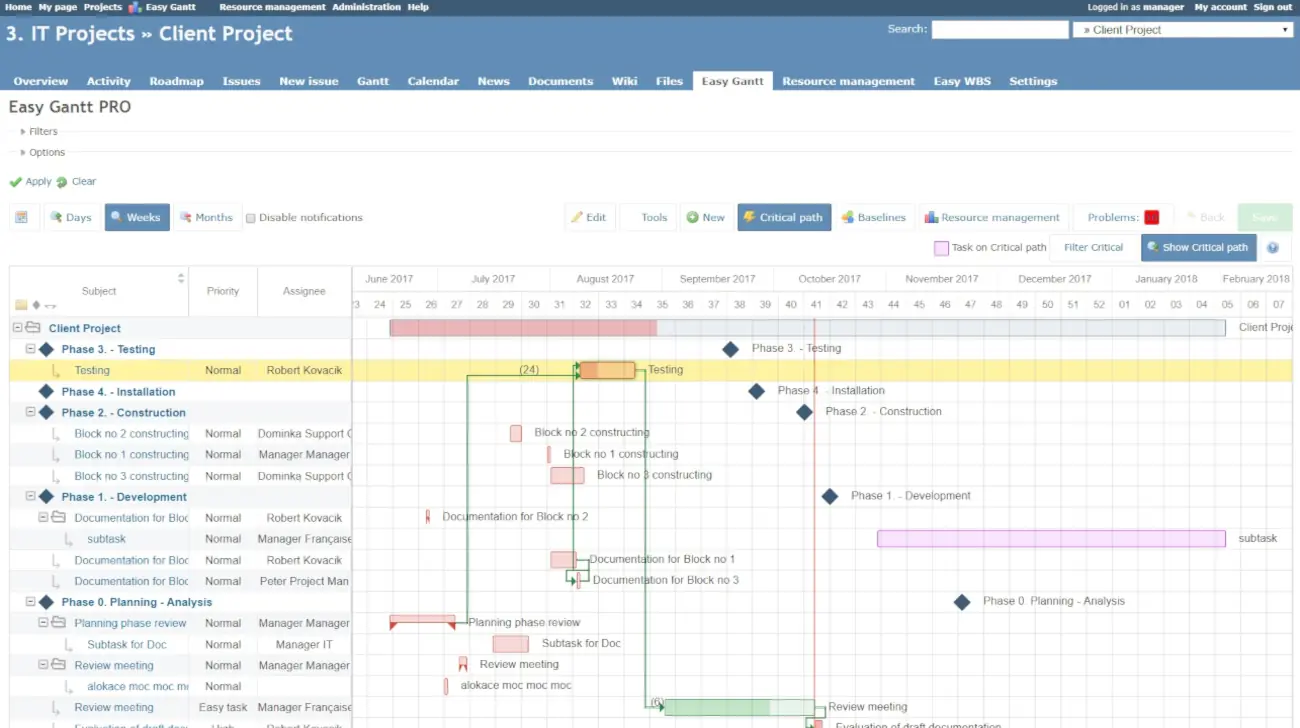Toggle Disable notifications checkbox
The image size is (1300, 728).
pyautogui.click(x=251, y=218)
